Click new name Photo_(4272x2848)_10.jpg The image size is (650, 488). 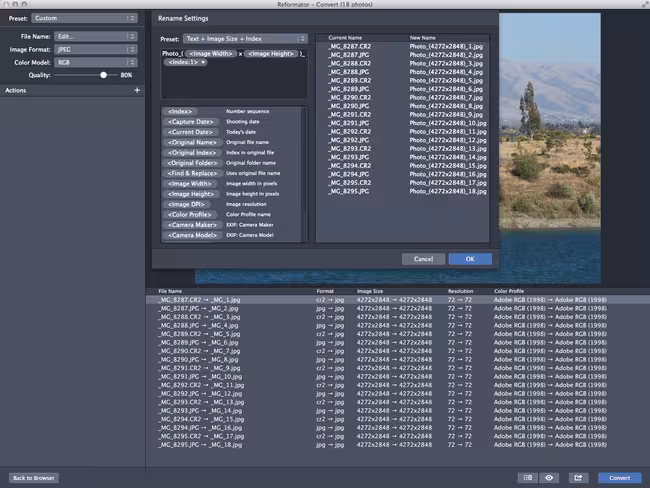(x=448, y=123)
